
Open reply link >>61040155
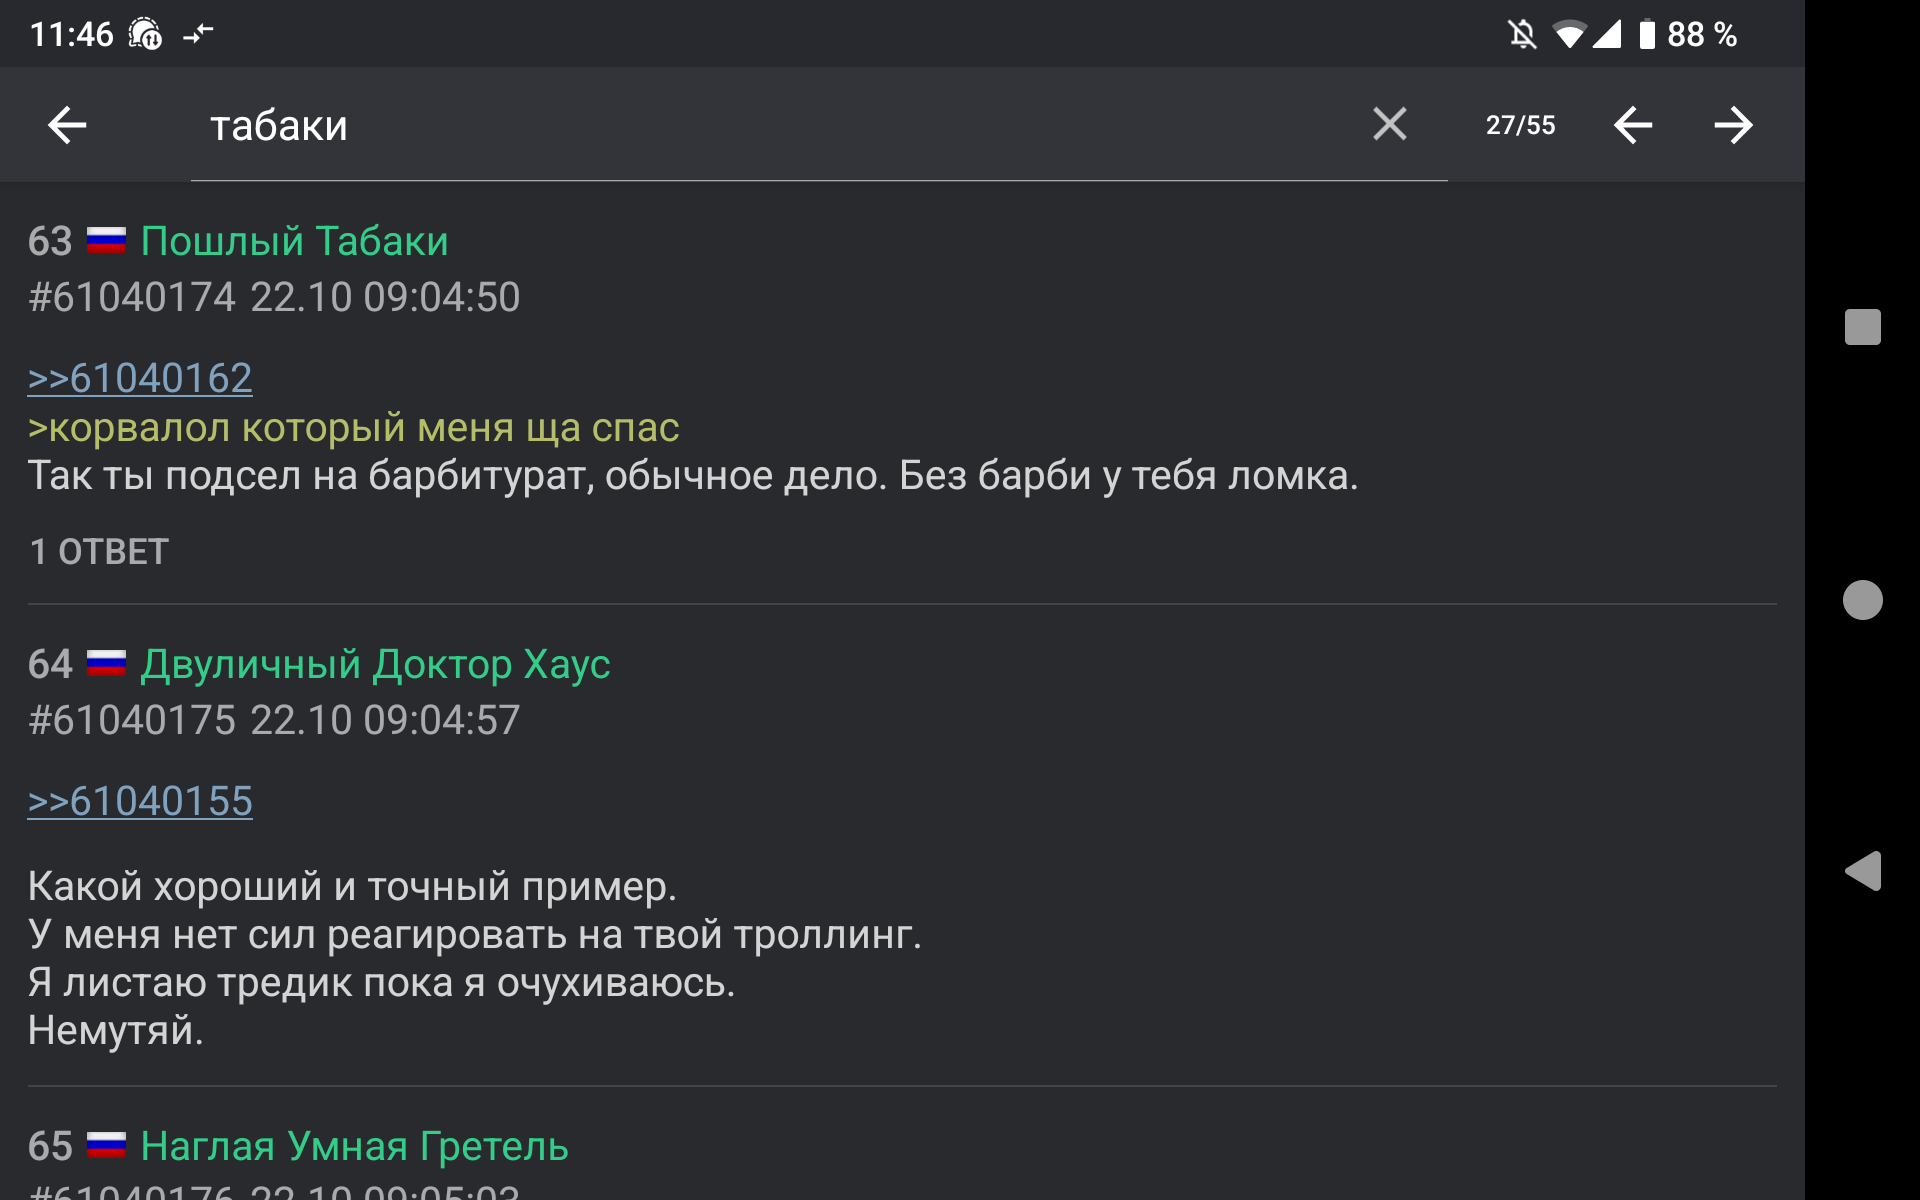tap(140, 801)
